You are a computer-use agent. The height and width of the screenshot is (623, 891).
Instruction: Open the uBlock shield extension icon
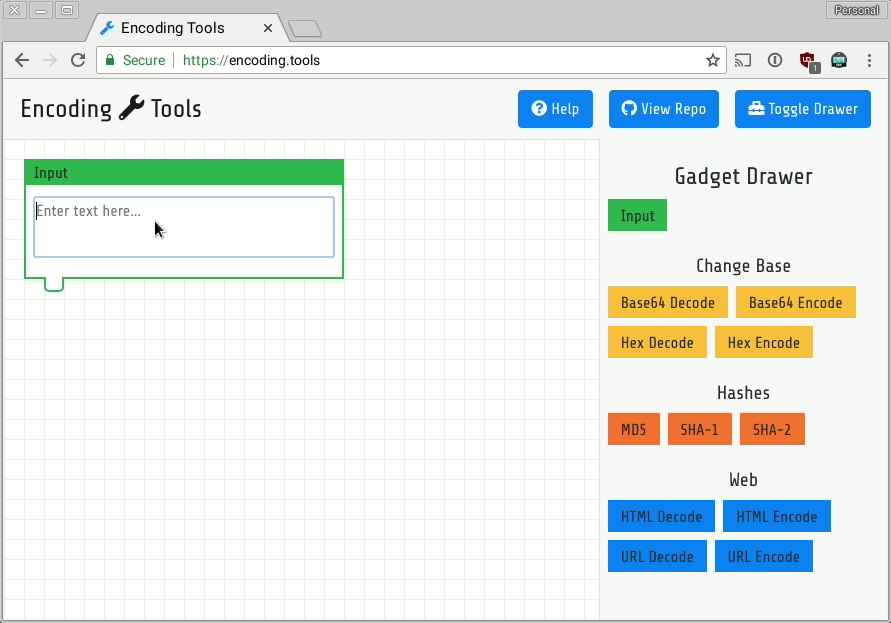tap(807, 60)
